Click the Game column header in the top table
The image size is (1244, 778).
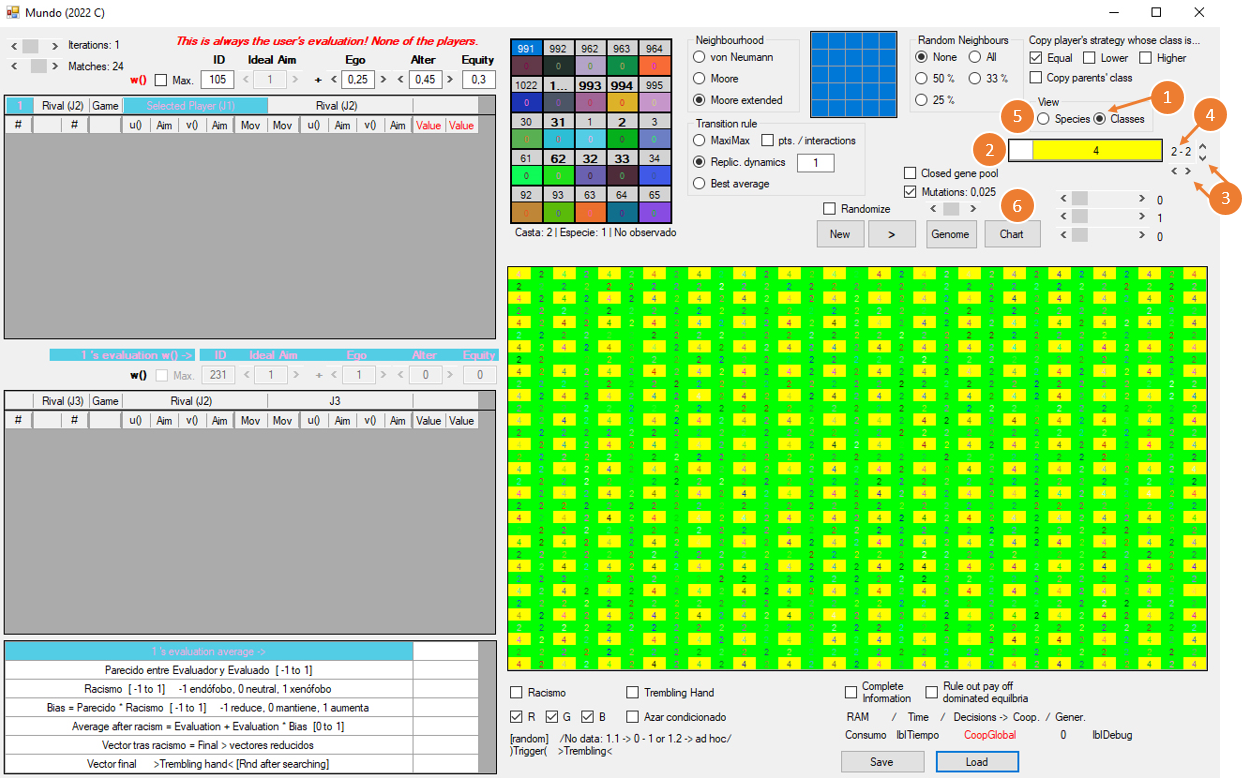coord(105,106)
